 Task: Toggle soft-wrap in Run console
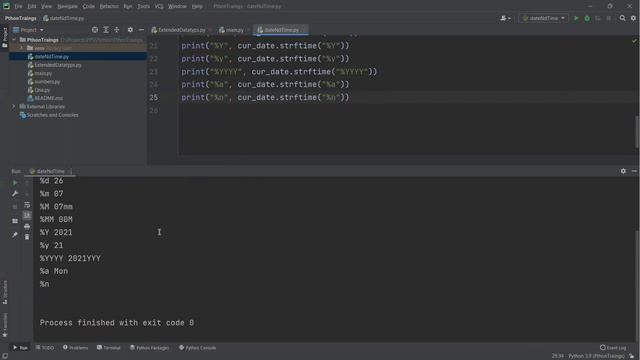pyautogui.click(x=27, y=204)
